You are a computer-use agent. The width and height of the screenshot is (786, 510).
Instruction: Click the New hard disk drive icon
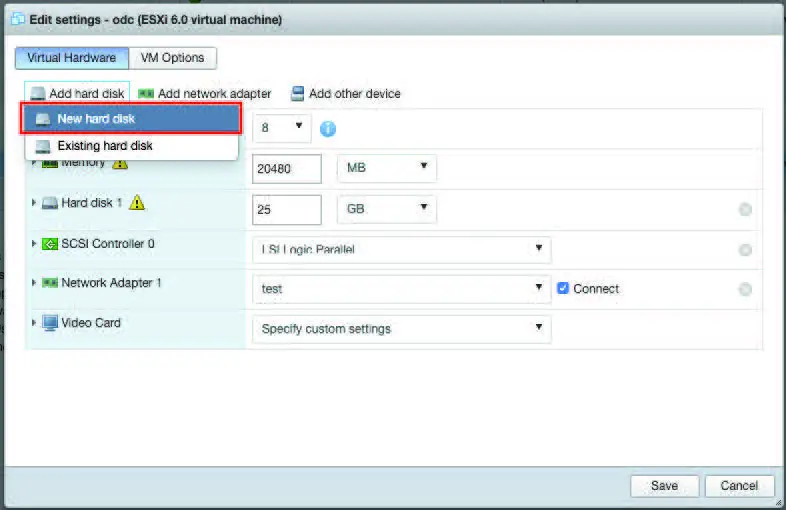(43, 119)
